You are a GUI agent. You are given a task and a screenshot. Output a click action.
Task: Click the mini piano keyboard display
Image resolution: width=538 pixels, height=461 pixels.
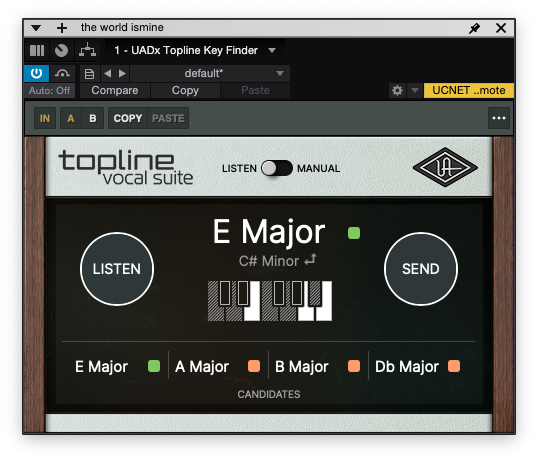pyautogui.click(x=270, y=301)
